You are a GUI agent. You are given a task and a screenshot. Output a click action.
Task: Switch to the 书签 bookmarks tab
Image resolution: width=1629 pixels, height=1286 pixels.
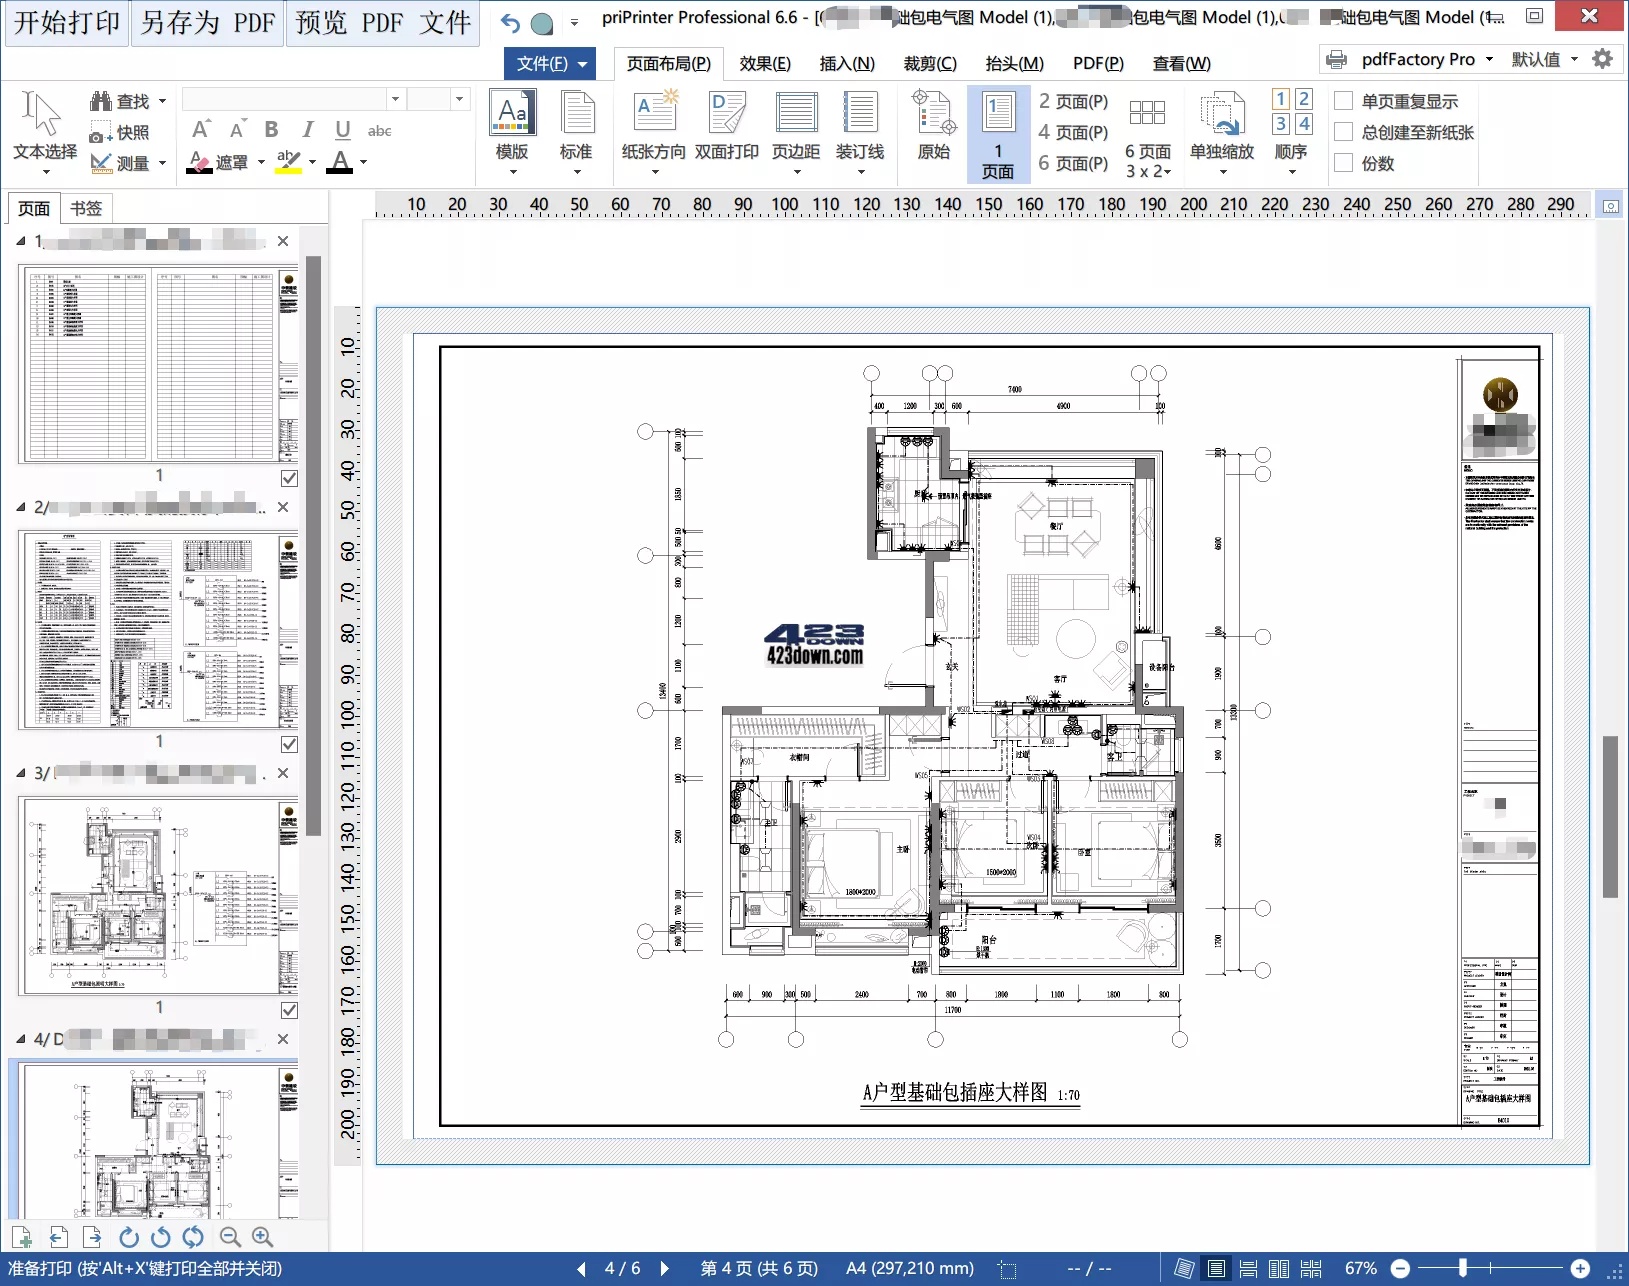coord(86,208)
